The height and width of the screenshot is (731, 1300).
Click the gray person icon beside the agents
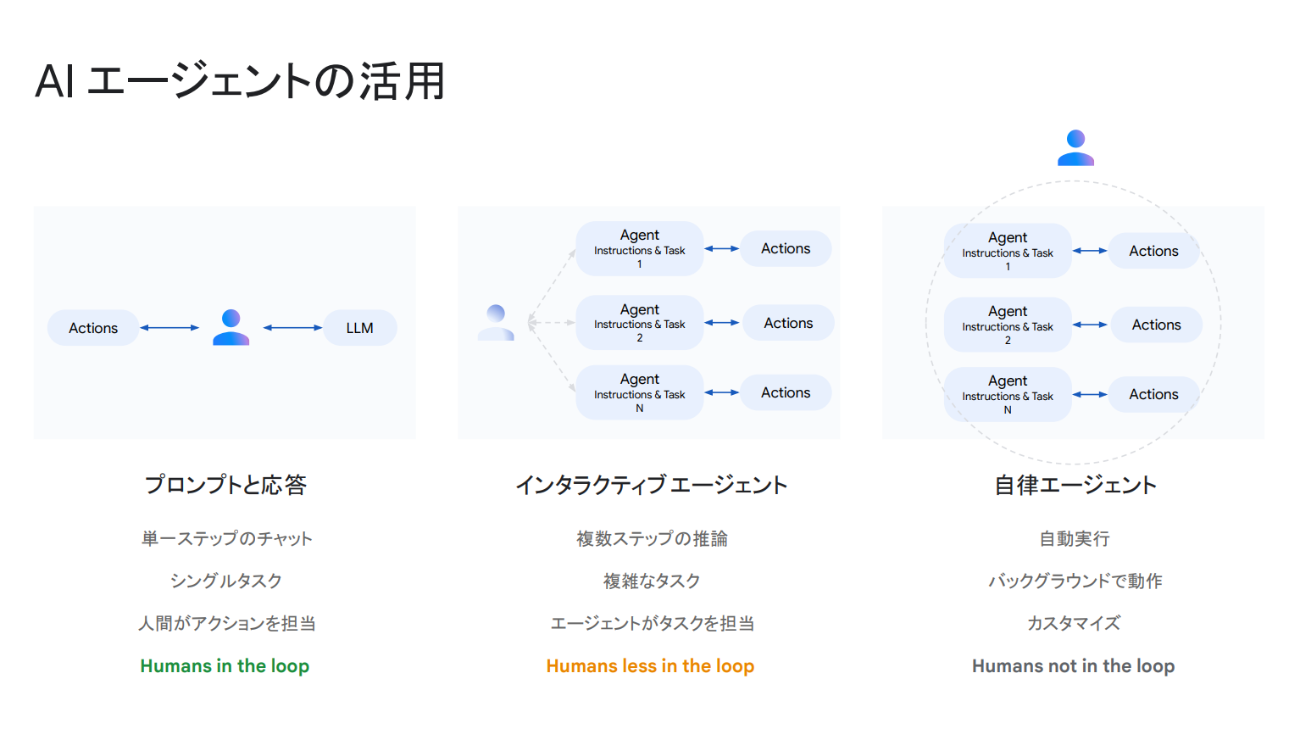coord(496,322)
